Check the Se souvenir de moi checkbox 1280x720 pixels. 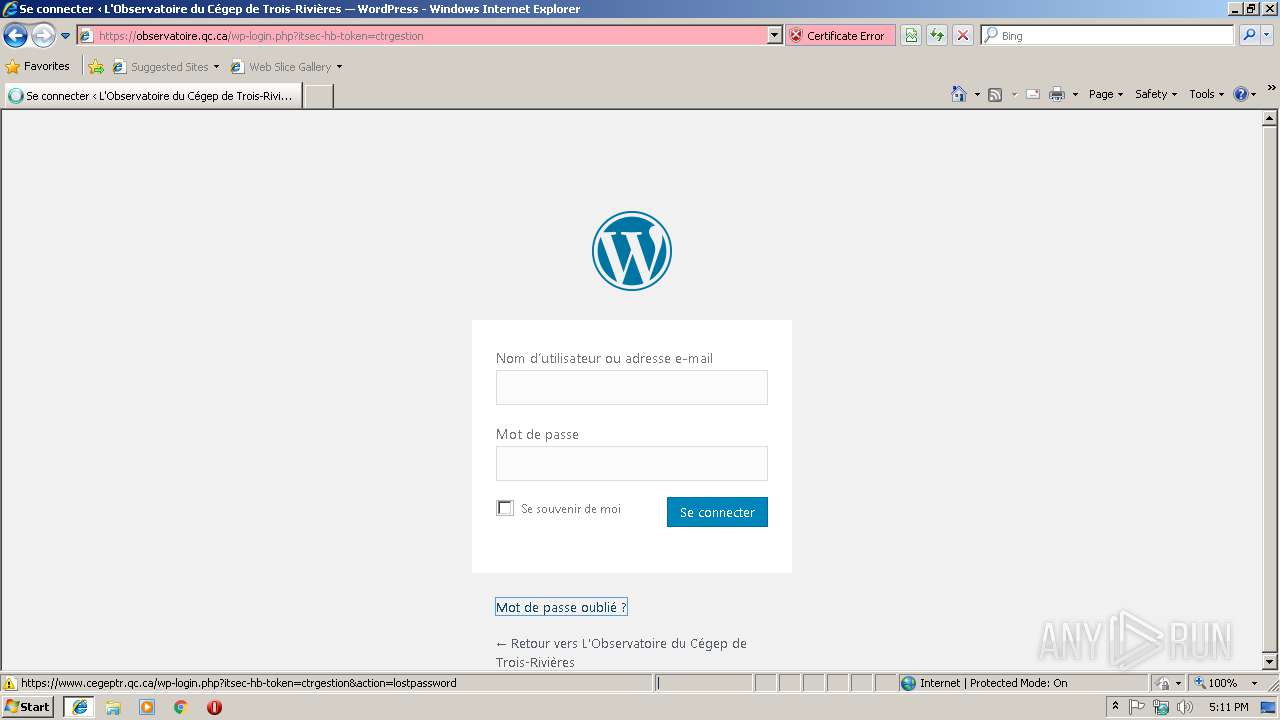505,508
